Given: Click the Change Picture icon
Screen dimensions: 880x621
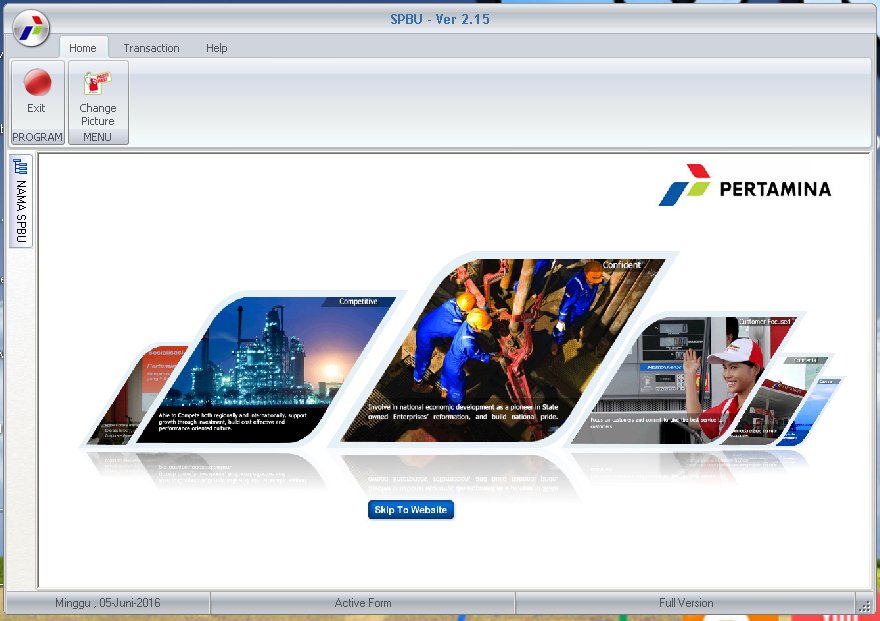Looking at the screenshot, I should click(98, 83).
